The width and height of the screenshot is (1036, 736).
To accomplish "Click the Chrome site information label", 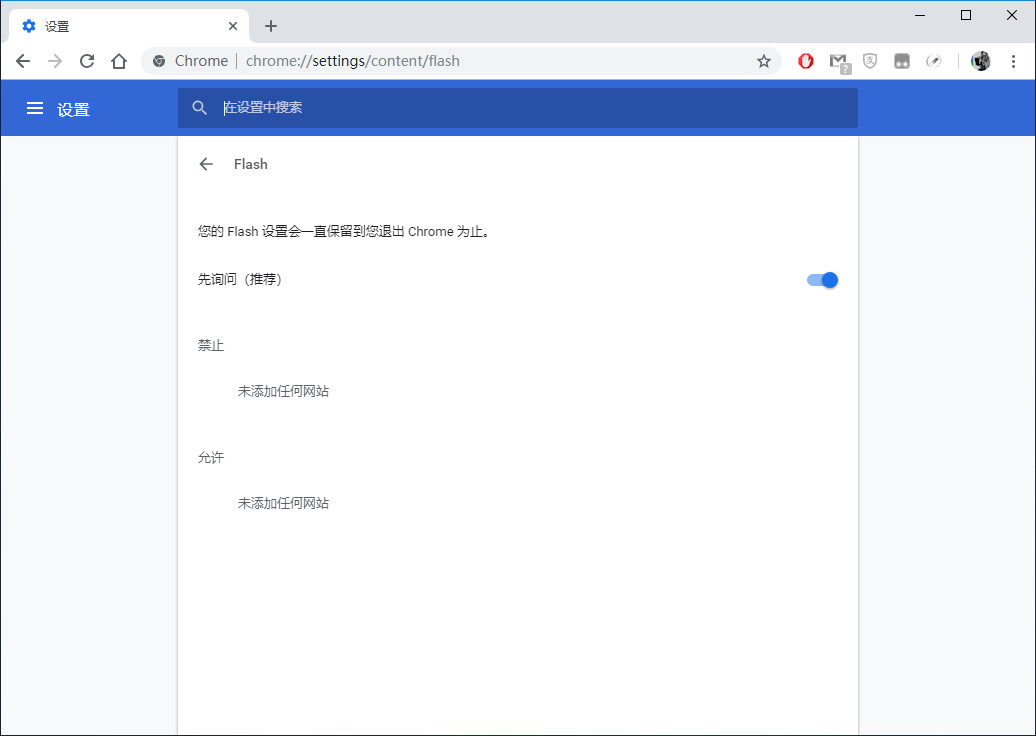I will [196, 61].
